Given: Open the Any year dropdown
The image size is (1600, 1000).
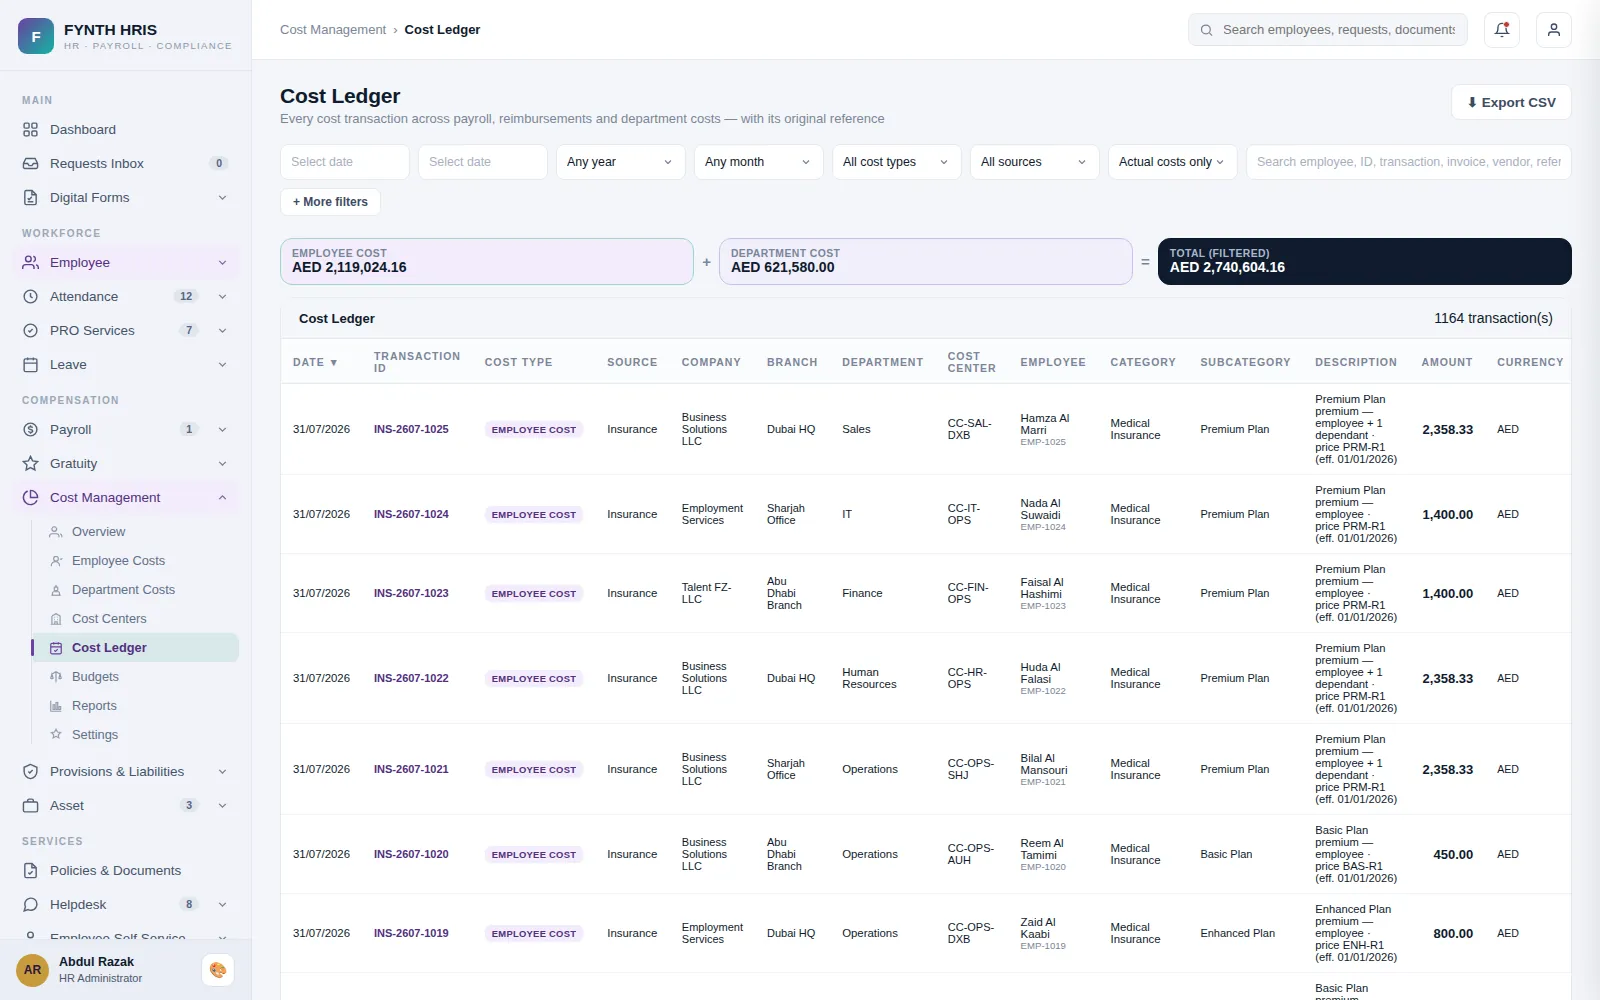Looking at the screenshot, I should coord(620,162).
